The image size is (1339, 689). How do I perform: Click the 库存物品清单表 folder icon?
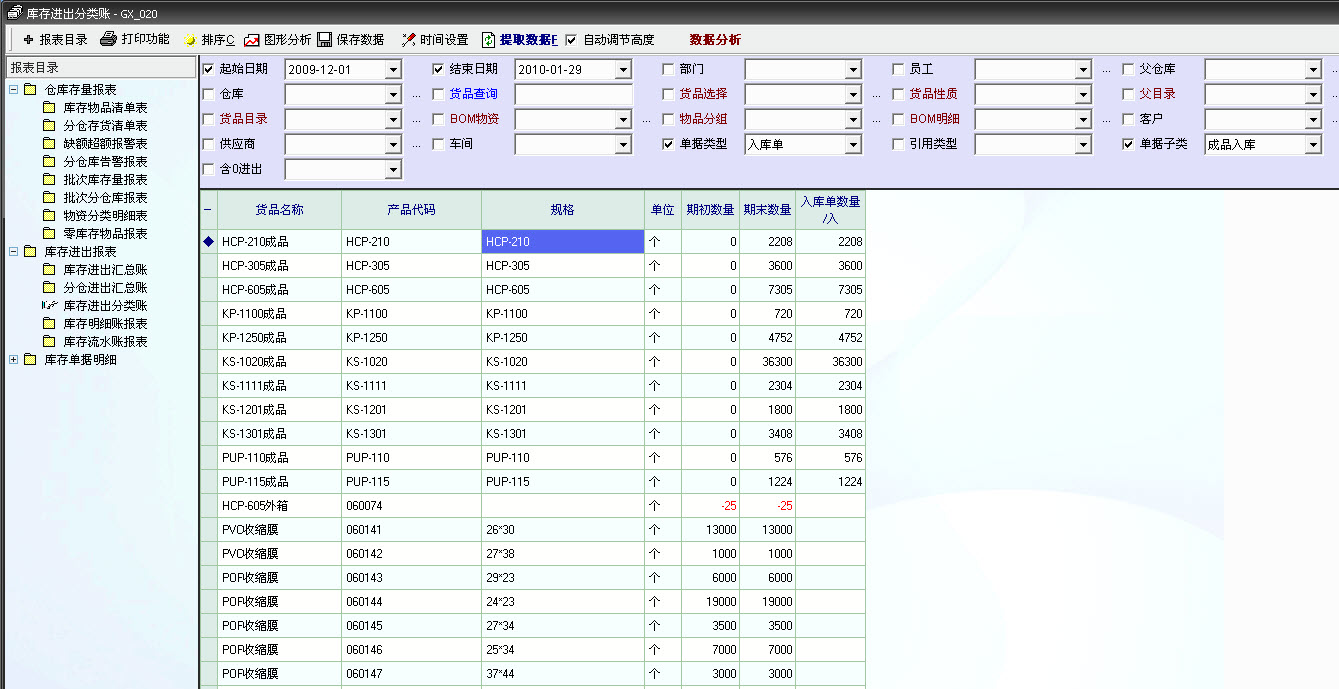click(49, 108)
